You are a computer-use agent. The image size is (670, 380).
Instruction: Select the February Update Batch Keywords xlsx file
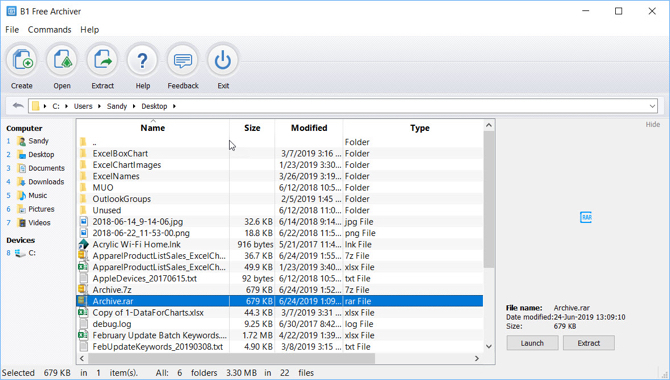click(x=280, y=336)
